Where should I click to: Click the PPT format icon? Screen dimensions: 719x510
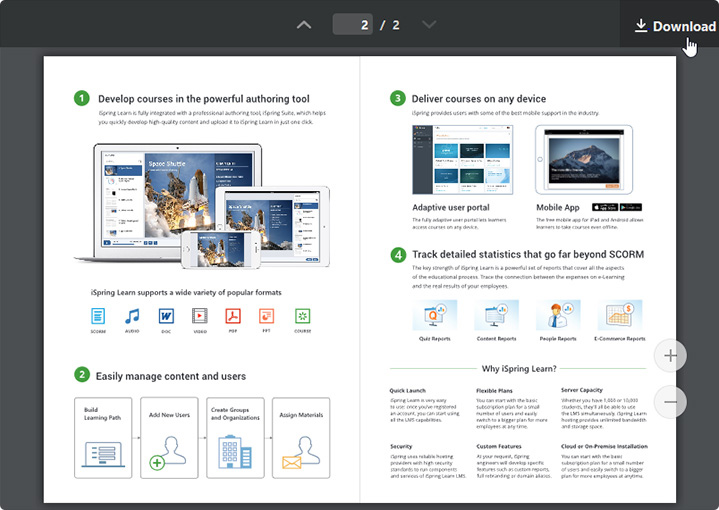pos(266,316)
